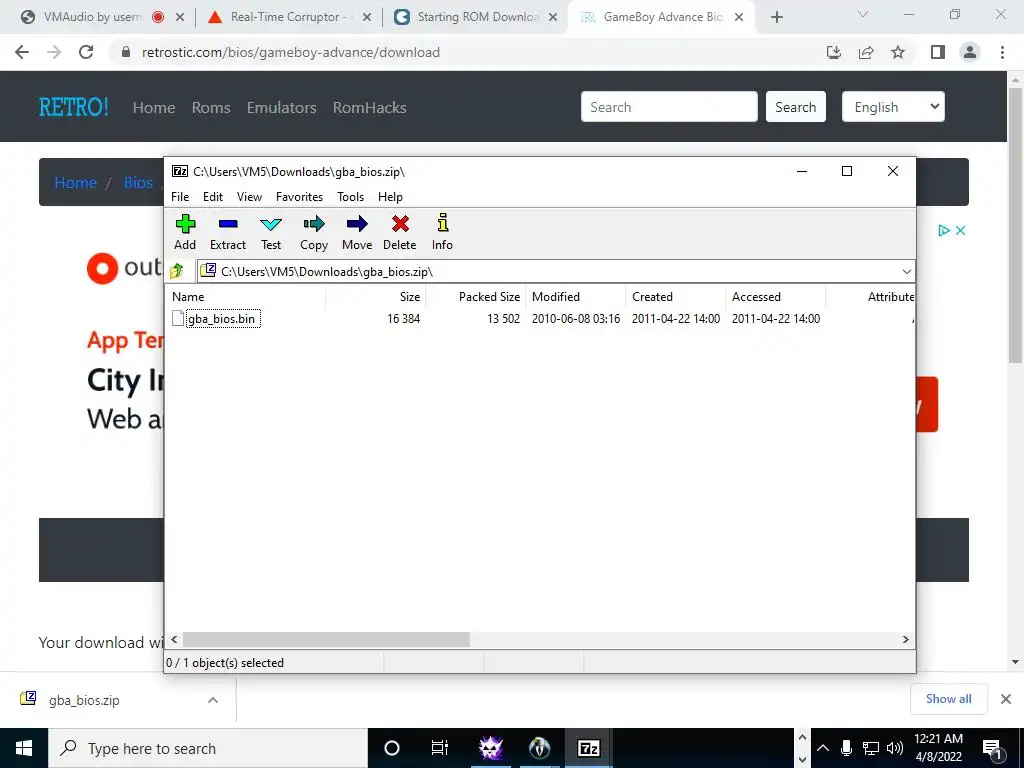This screenshot has width=1024, height=768.
Task: Open the Help menu in 7-Zip
Action: pyautogui.click(x=391, y=197)
